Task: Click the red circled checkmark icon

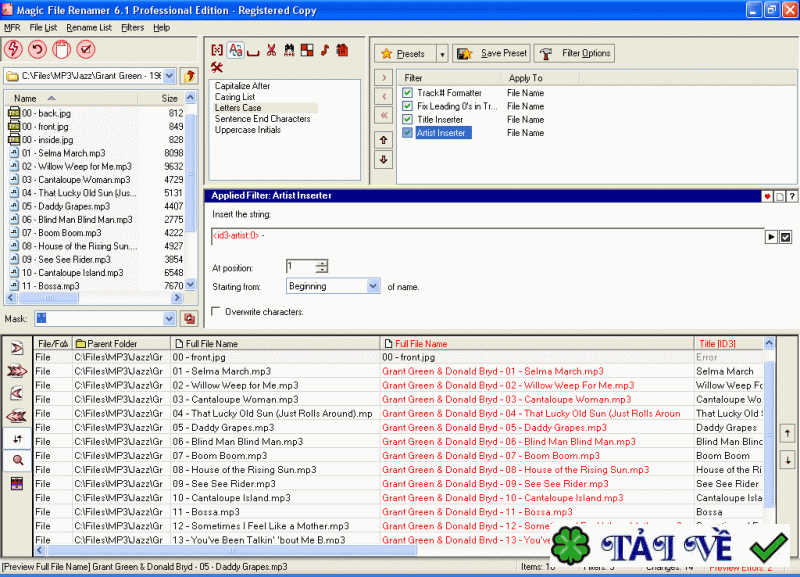Action: [86, 49]
